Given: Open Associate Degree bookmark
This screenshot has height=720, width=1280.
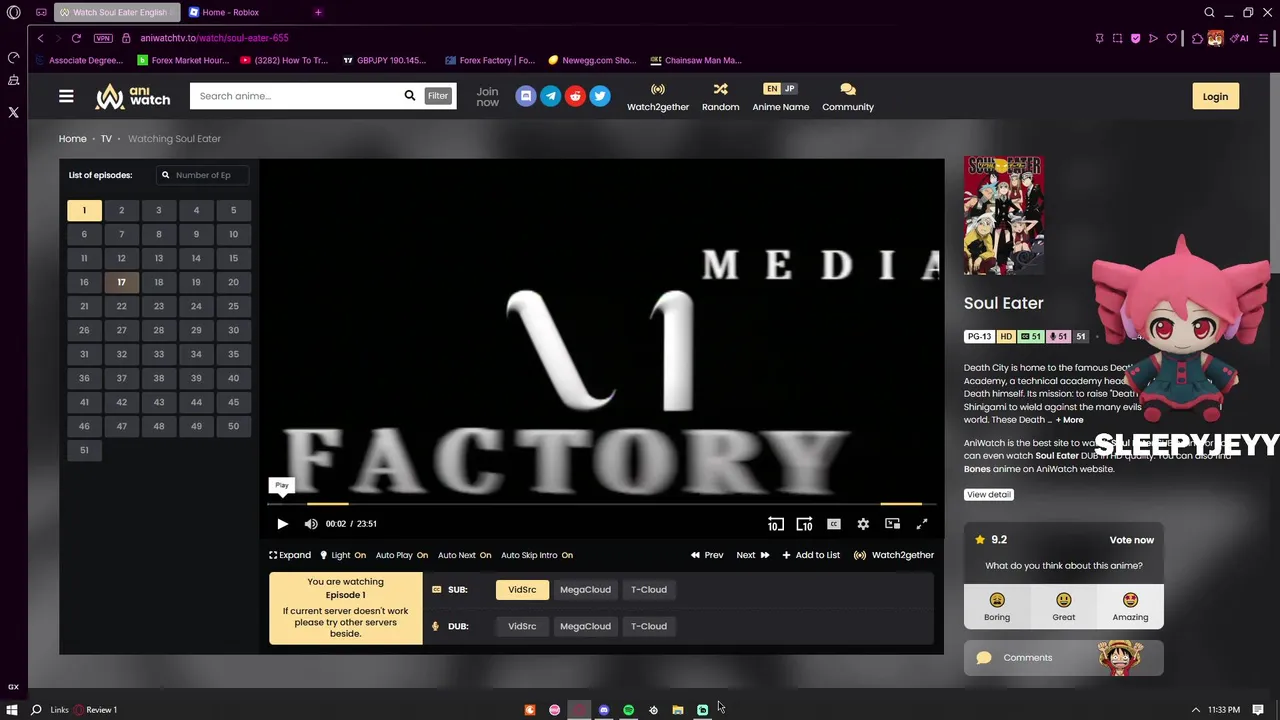Looking at the screenshot, I should tap(78, 60).
